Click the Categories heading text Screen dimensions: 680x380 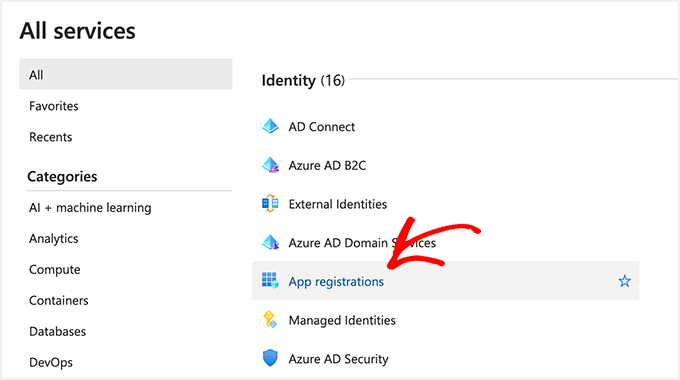click(62, 177)
